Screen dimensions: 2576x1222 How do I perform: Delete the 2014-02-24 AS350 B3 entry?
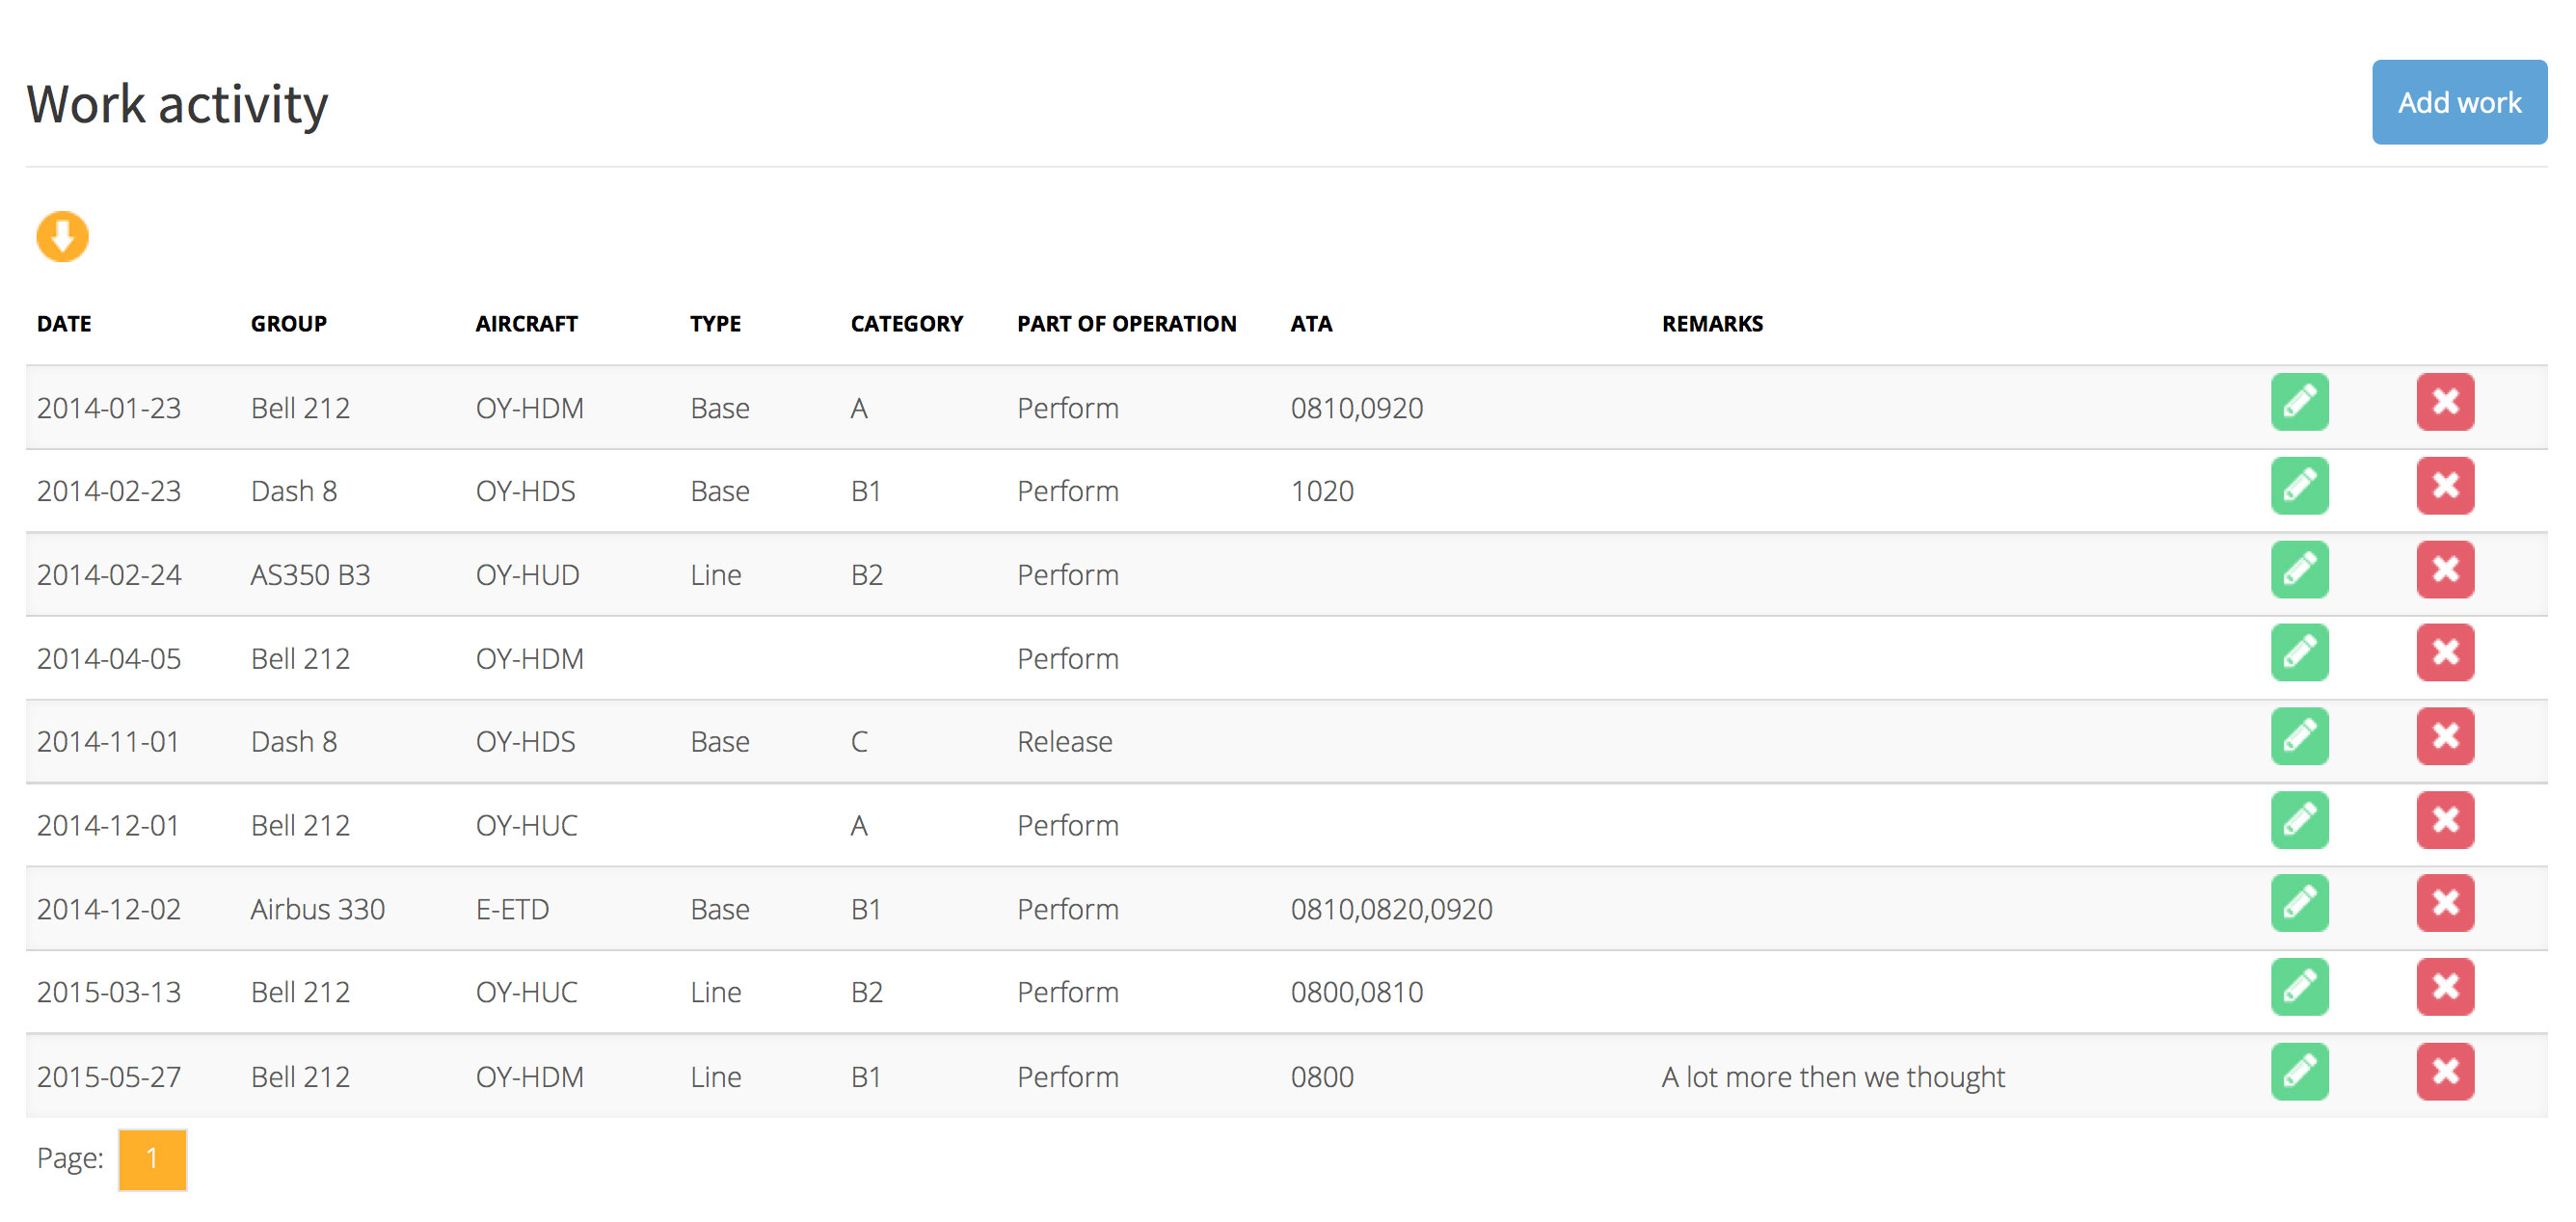coord(2445,570)
